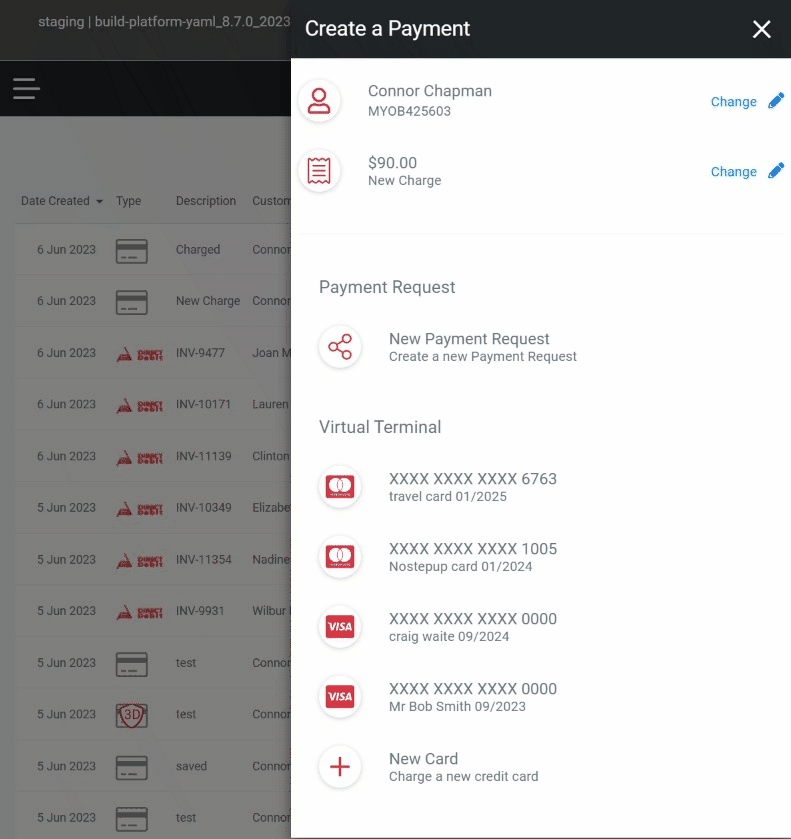
Task: Click the share icon for New Payment Request
Action: (x=340, y=347)
